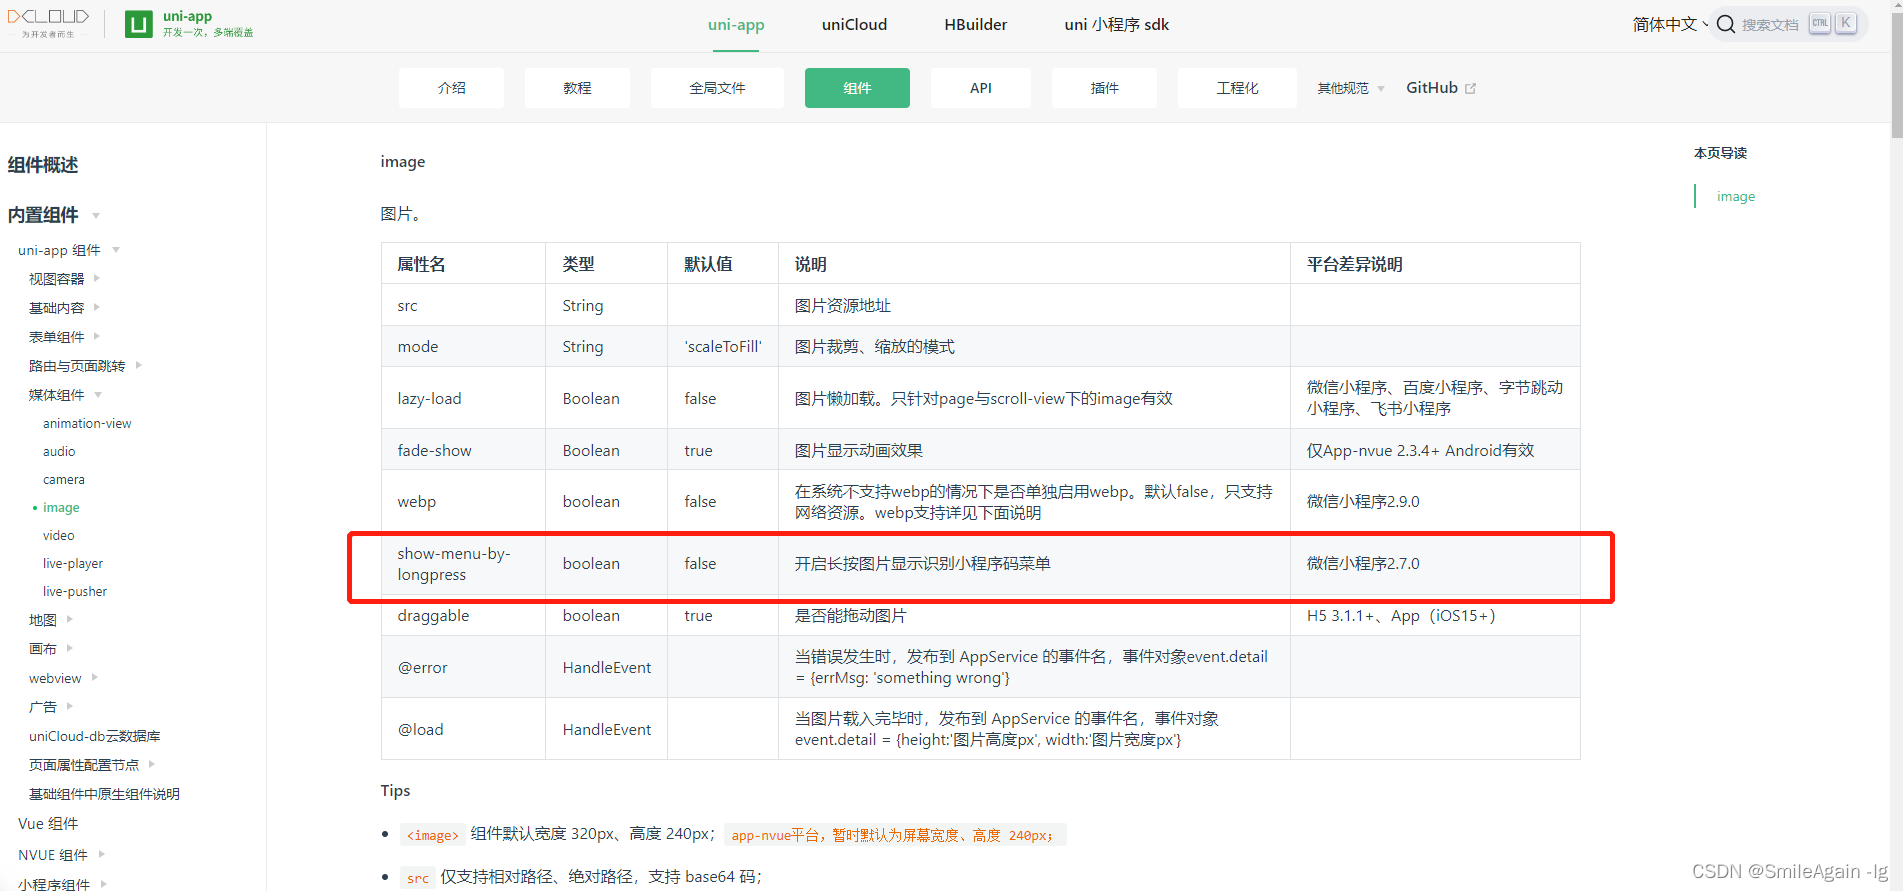Click the 'fade-show' attribute cell
This screenshot has width=1903, height=891.
tap(463, 450)
